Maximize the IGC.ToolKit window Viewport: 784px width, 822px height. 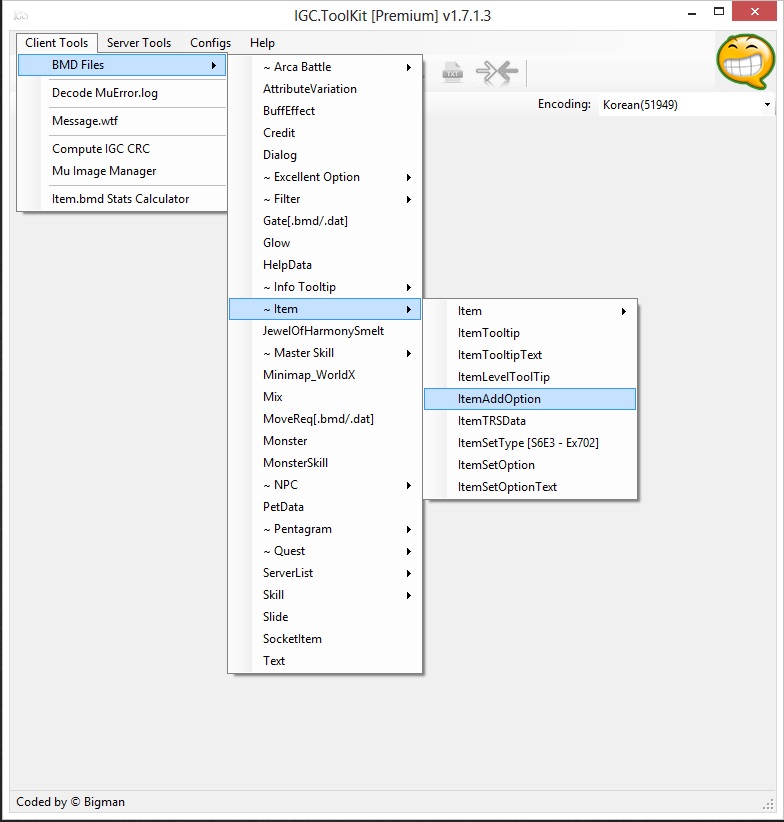pyautogui.click(x=719, y=12)
